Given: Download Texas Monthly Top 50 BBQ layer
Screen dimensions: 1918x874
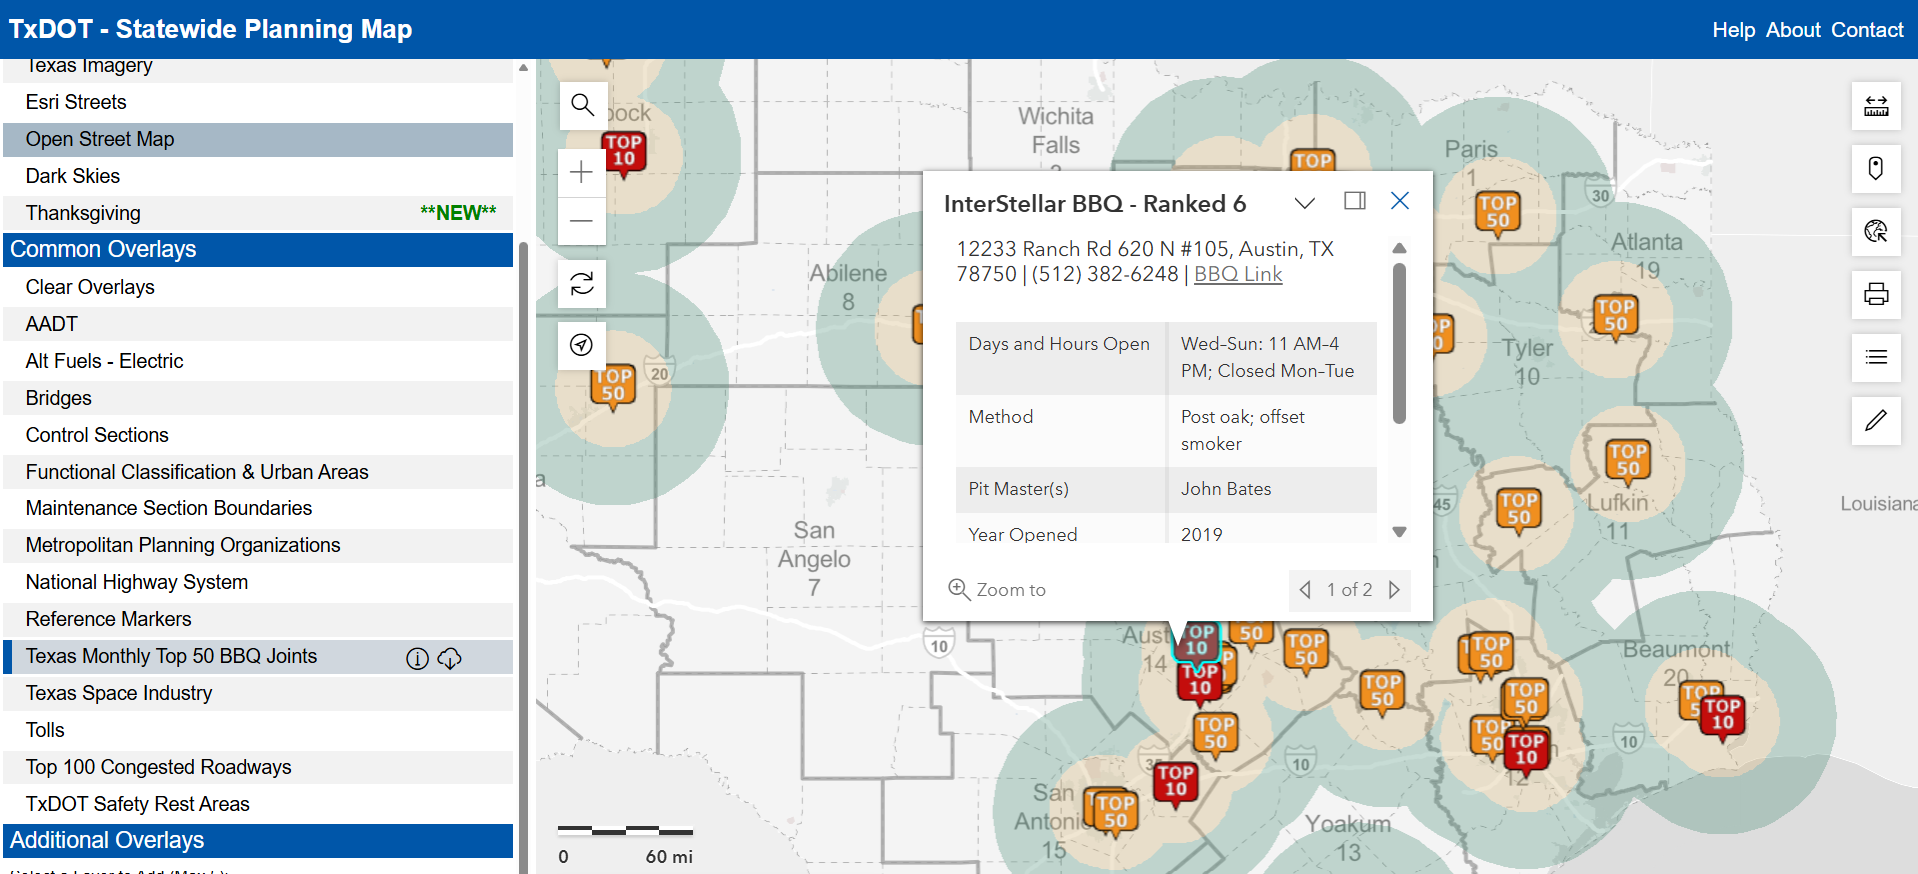Looking at the screenshot, I should [x=450, y=658].
